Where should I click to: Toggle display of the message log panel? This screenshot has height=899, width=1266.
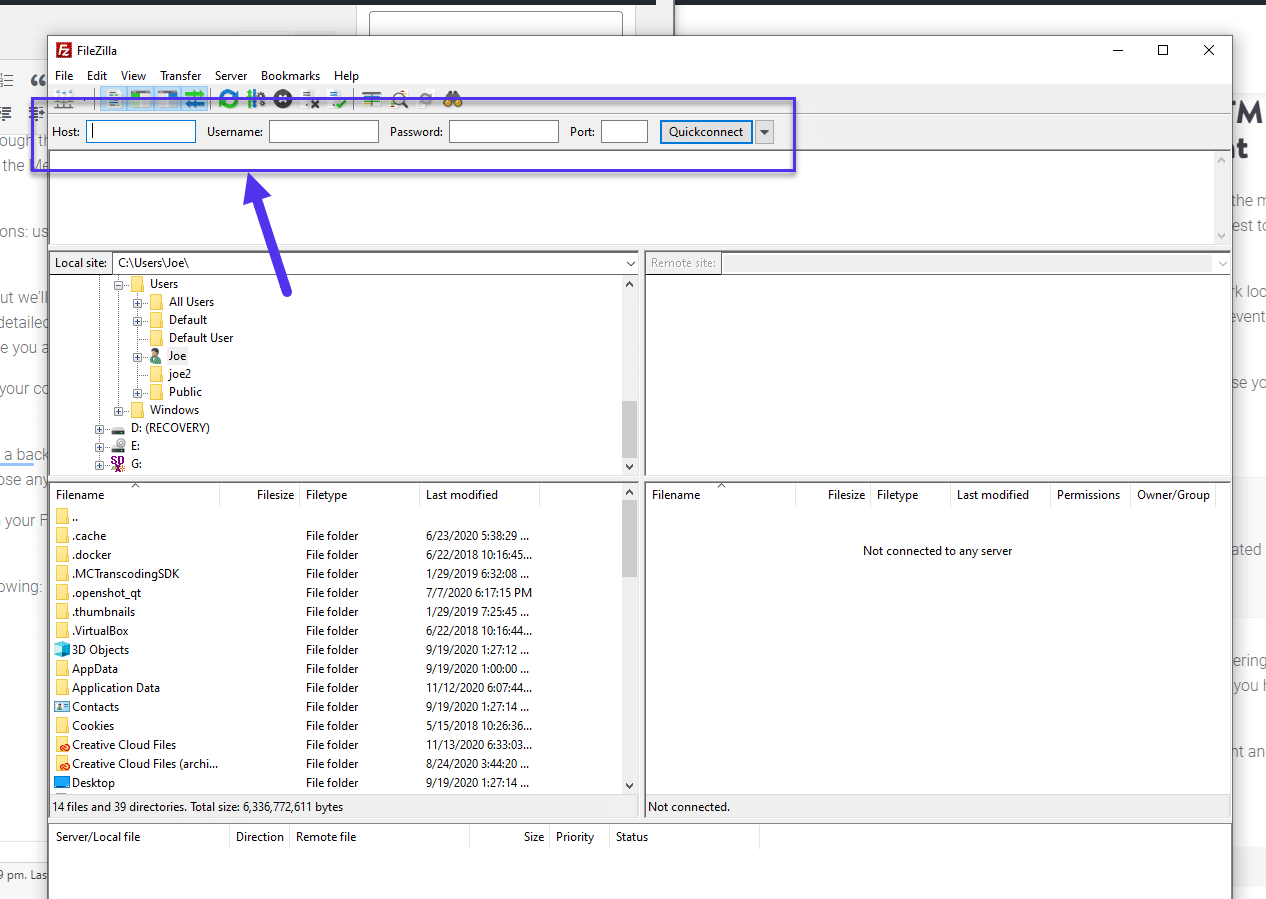click(113, 99)
